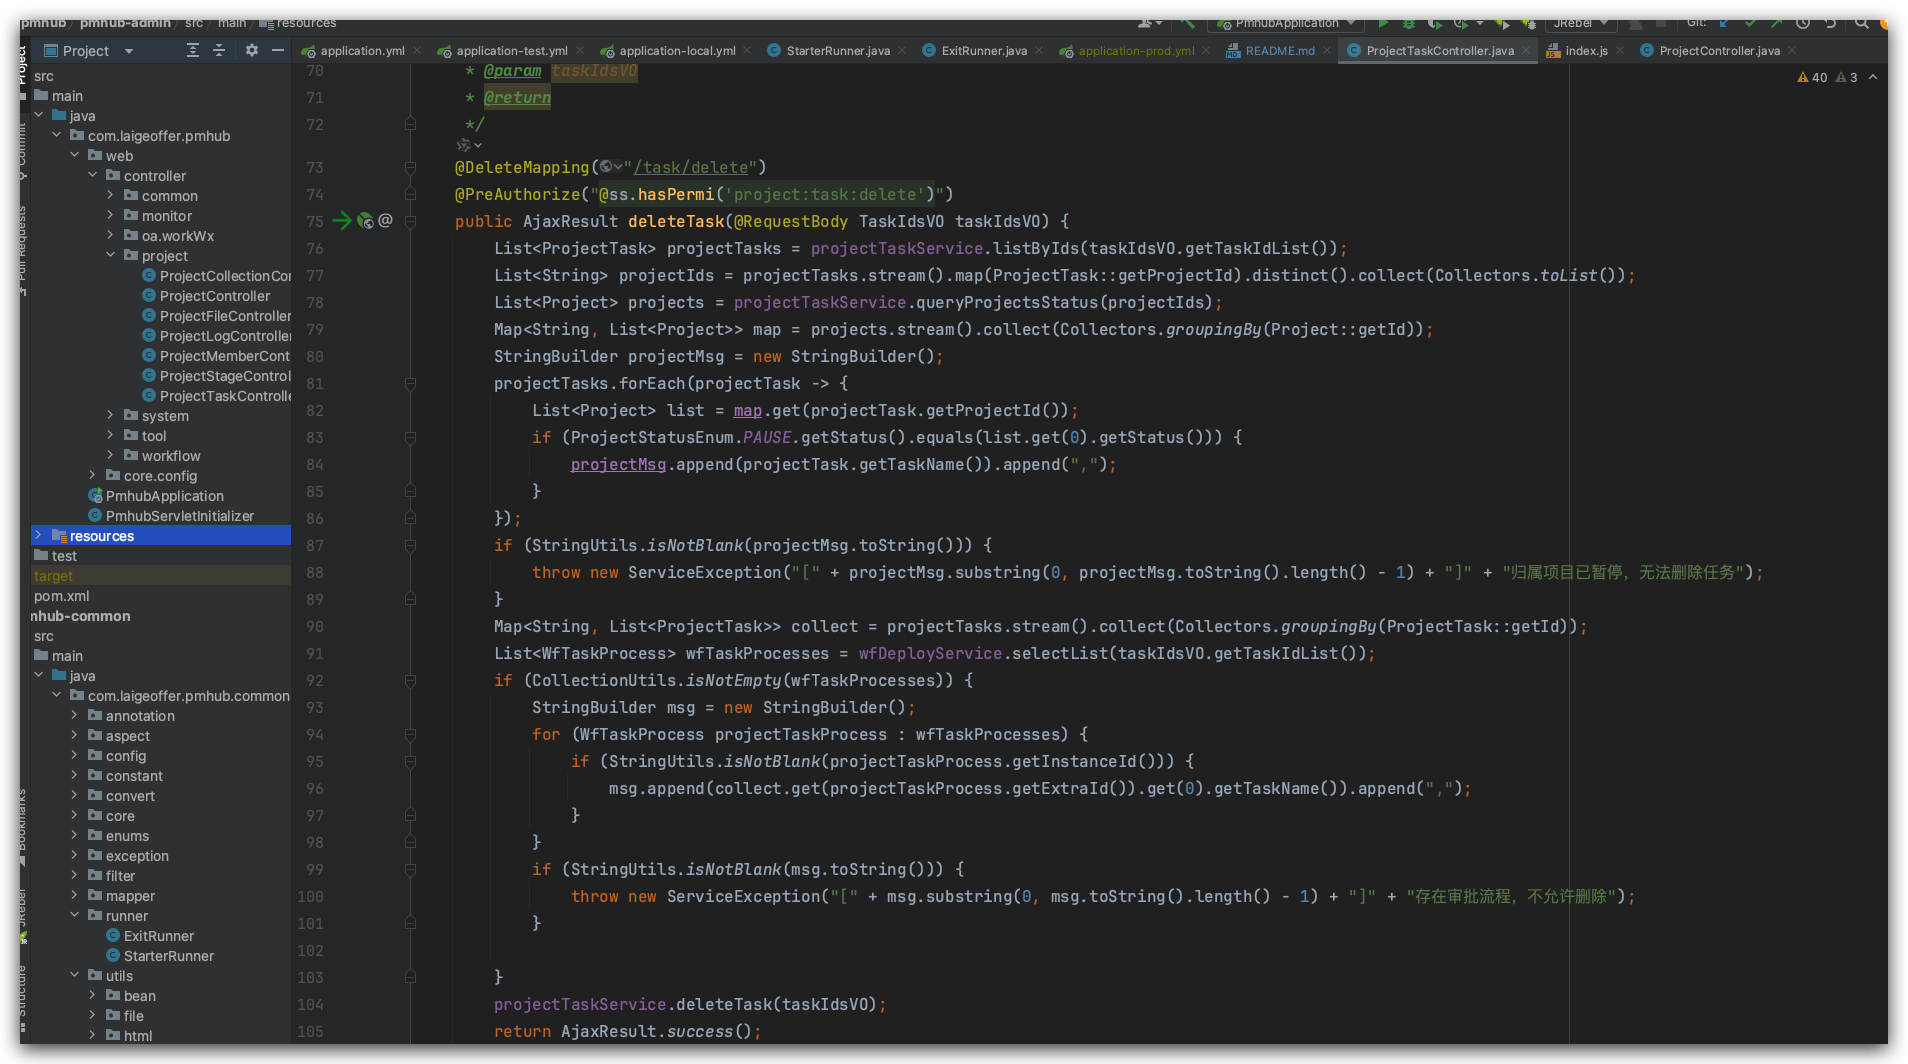Commit changes with the Git checkmark icon

pos(1750,23)
